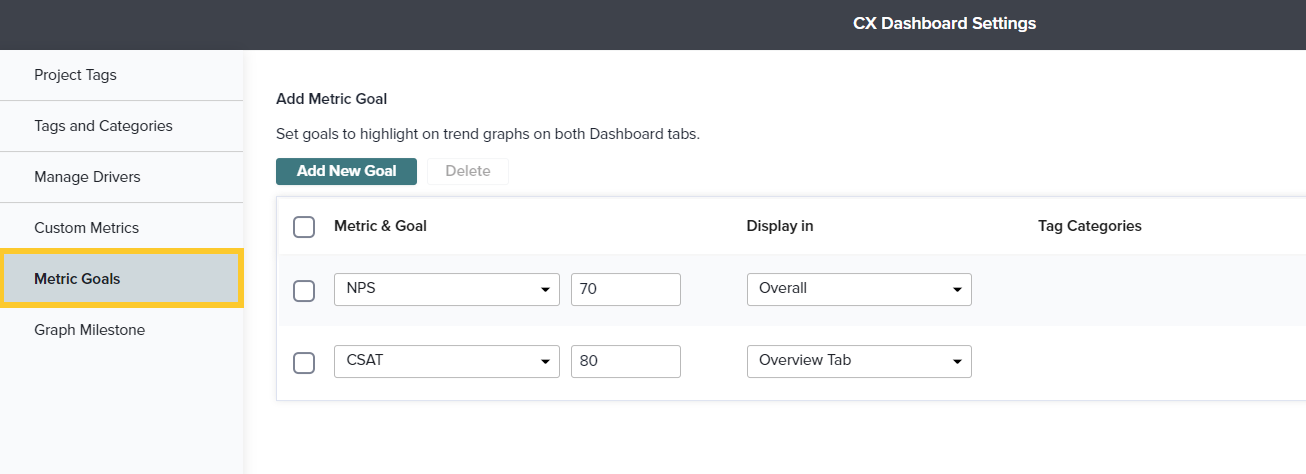Check the CSAT goal row checkbox

point(304,362)
